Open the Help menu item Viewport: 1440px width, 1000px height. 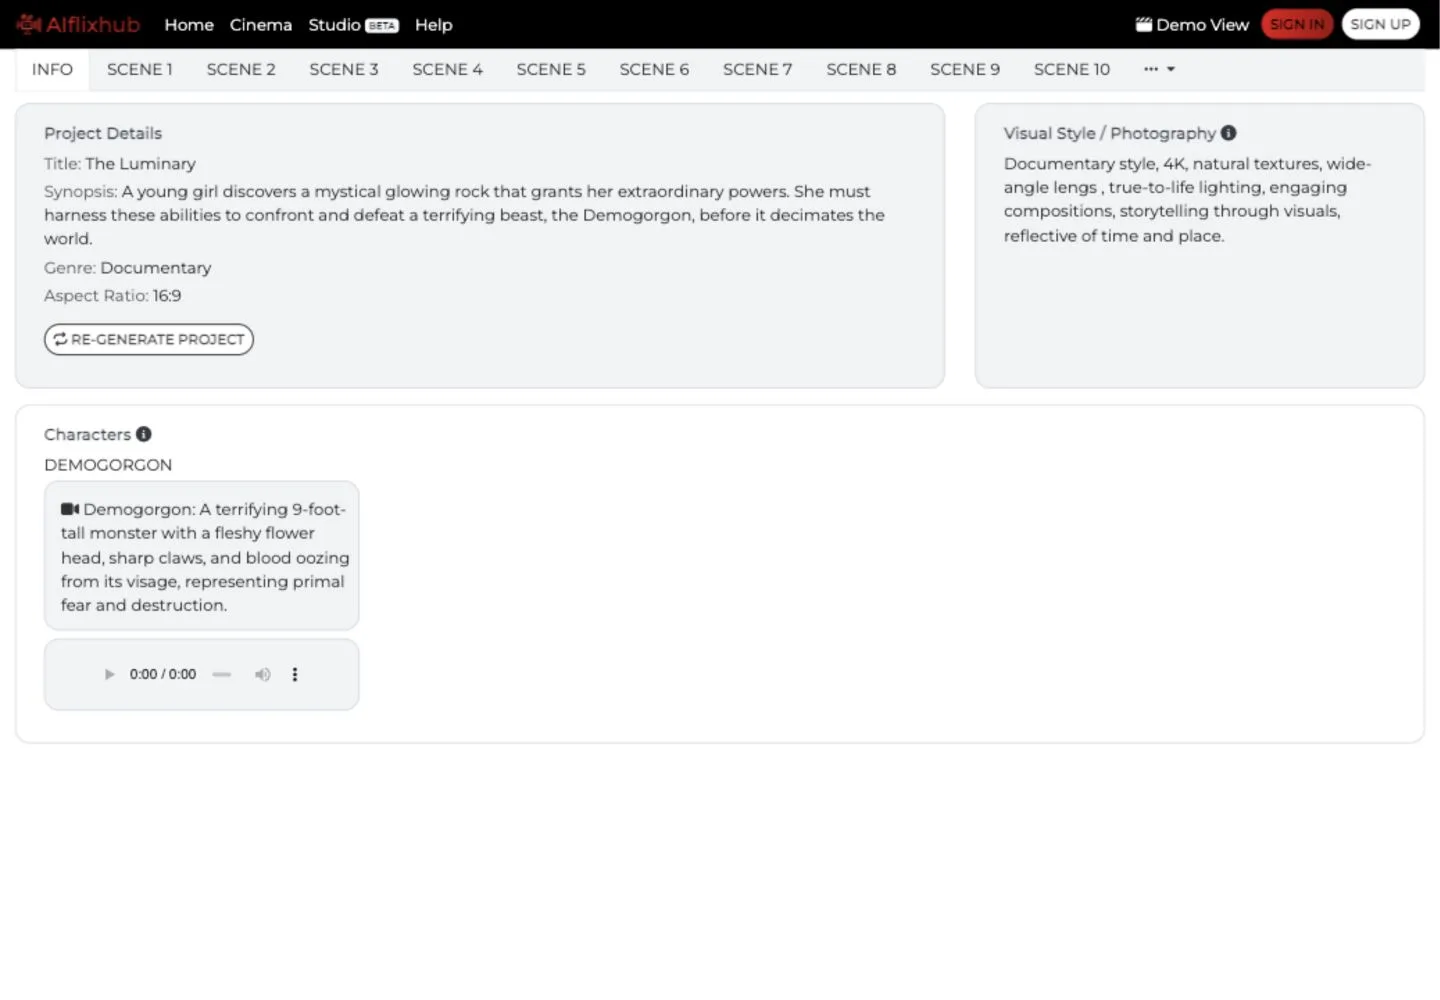point(434,25)
